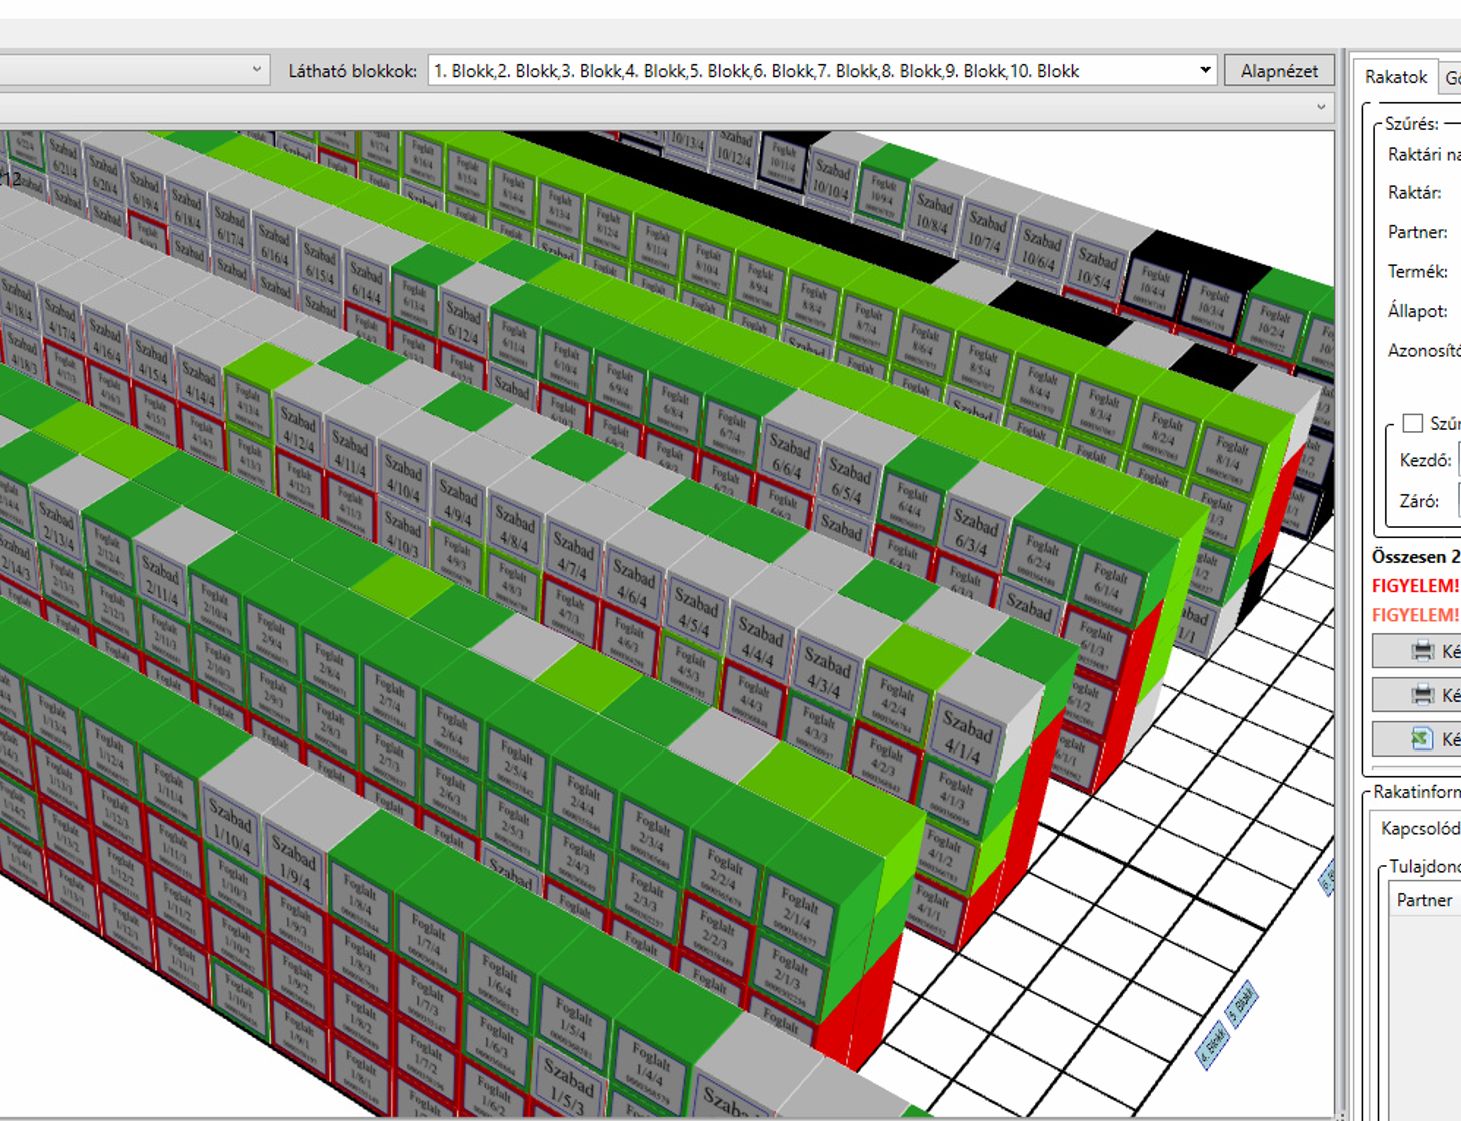The width and height of the screenshot is (1461, 1121).
Task: Select rack cell Szabad 1/5/3
Action: (567, 1087)
